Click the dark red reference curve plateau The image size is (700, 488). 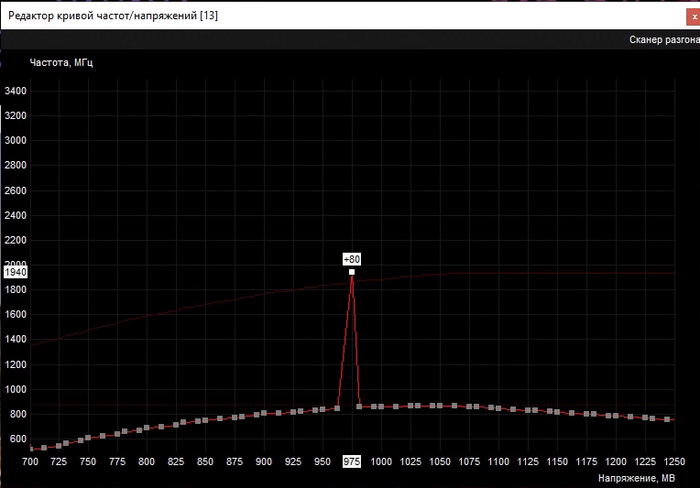point(560,273)
